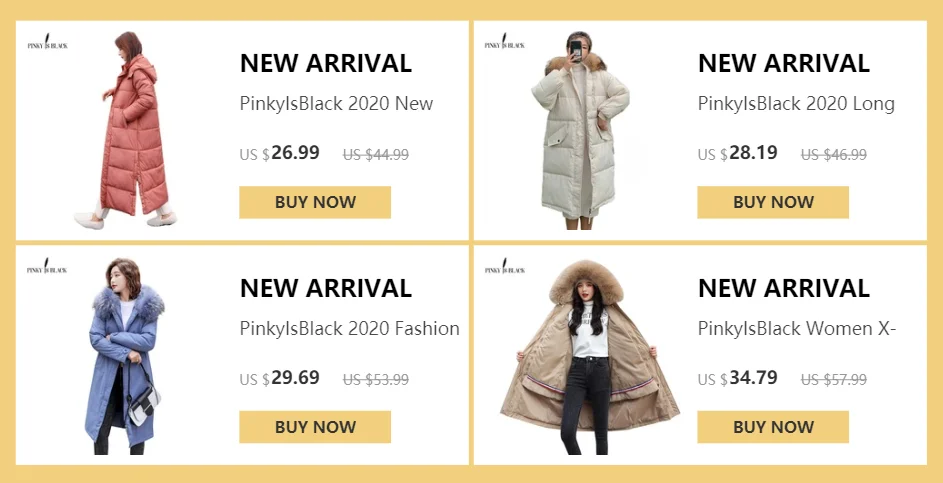The height and width of the screenshot is (483, 943).
Task: Open the khaki fur-hood parka image
Action: [589, 356]
